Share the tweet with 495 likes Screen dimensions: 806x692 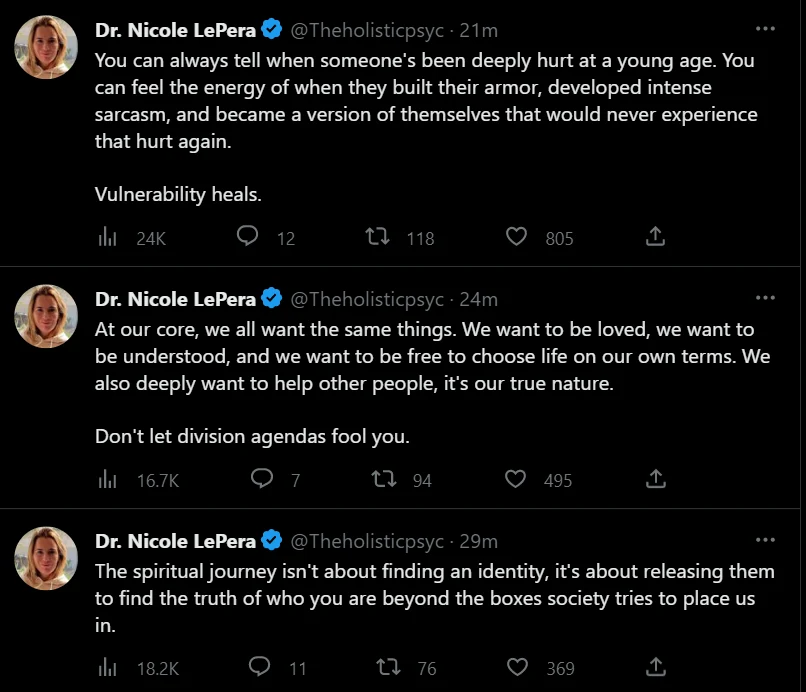(655, 479)
